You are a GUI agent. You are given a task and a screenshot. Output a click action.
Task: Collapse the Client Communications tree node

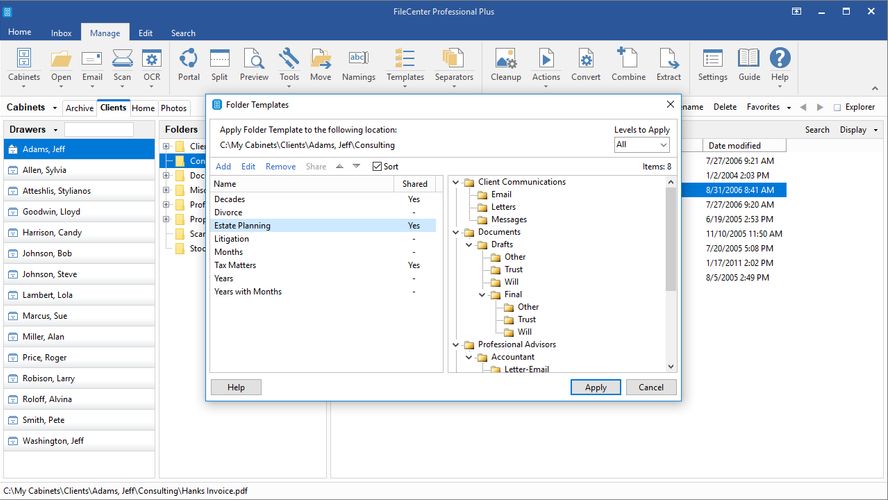point(456,182)
